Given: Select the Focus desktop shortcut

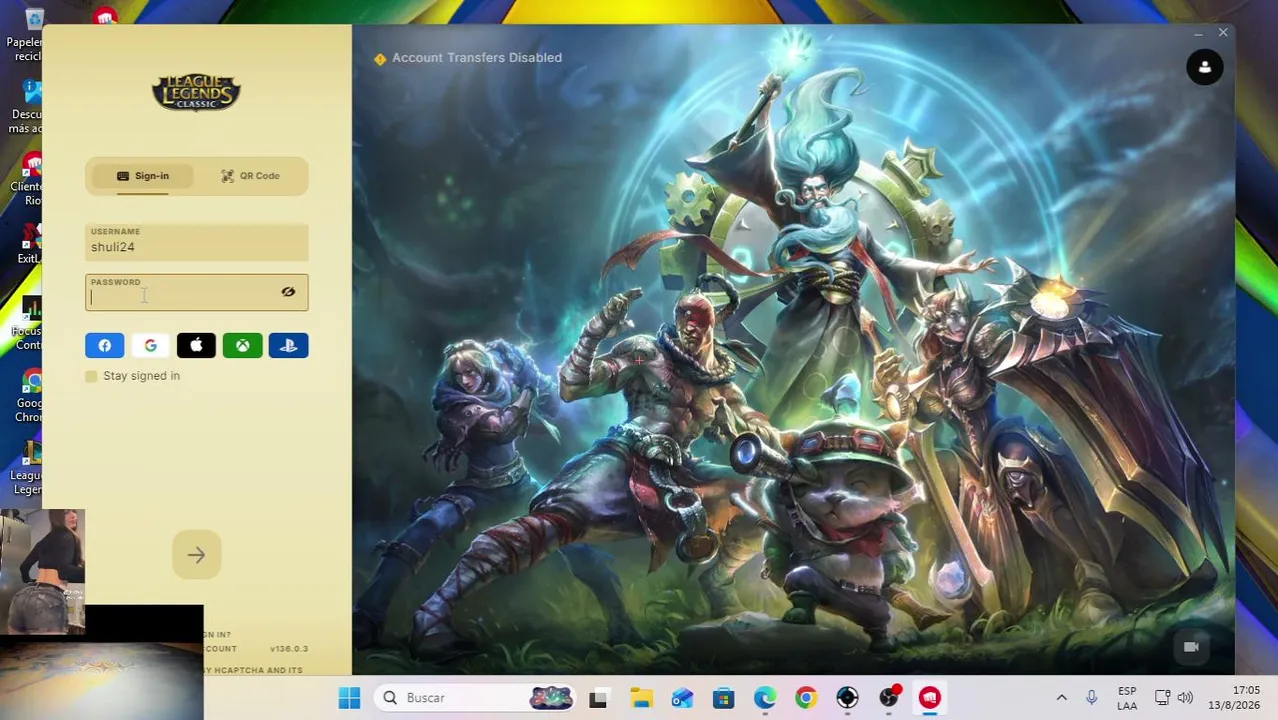Looking at the screenshot, I should (x=27, y=323).
